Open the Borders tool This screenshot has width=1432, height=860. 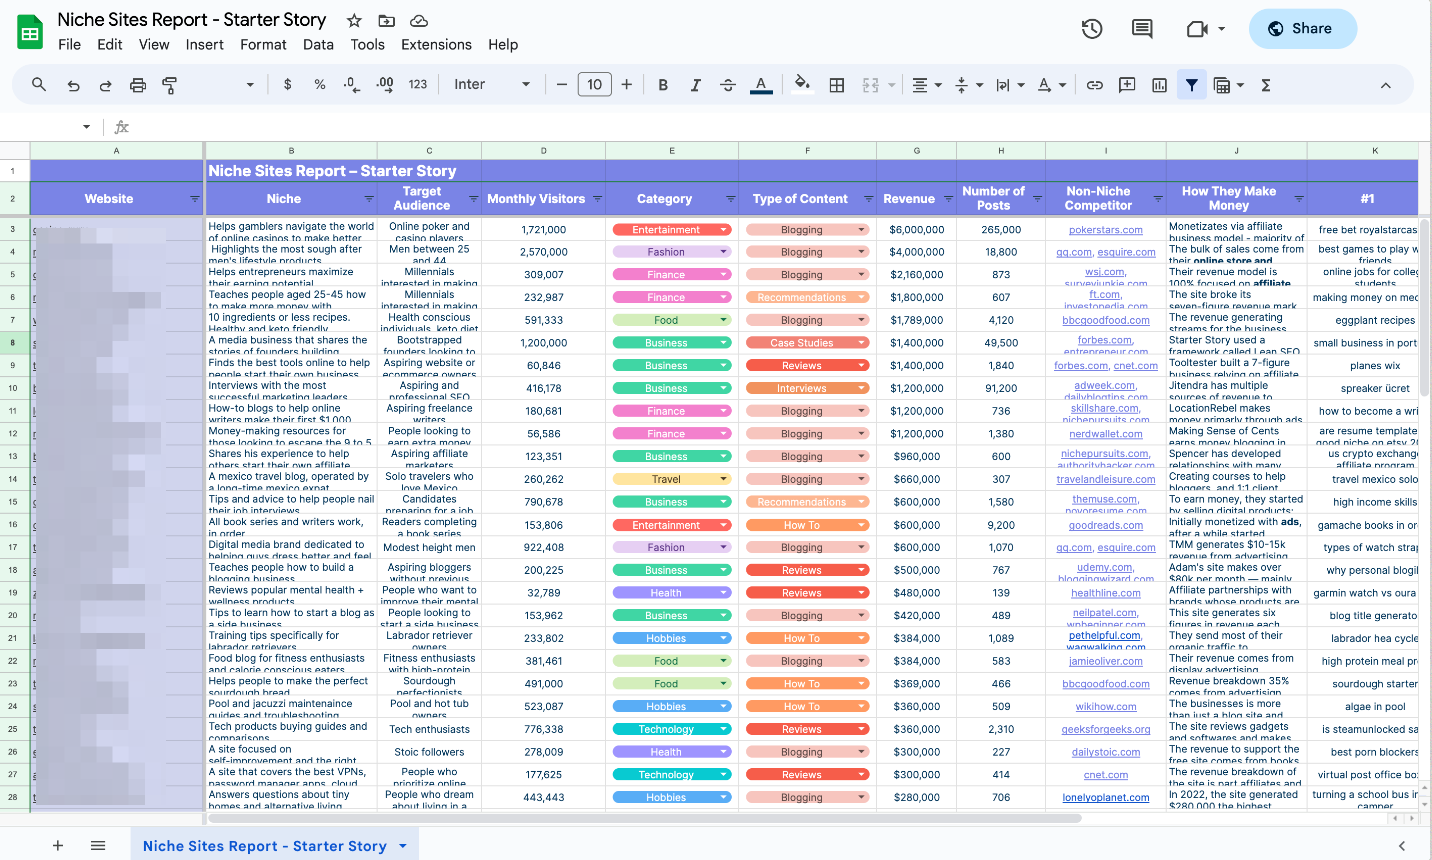(x=837, y=85)
